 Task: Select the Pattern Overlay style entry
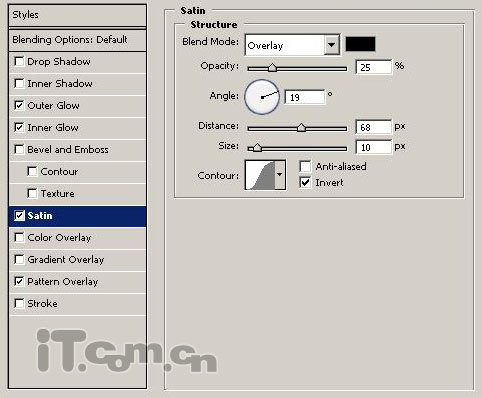(x=77, y=282)
